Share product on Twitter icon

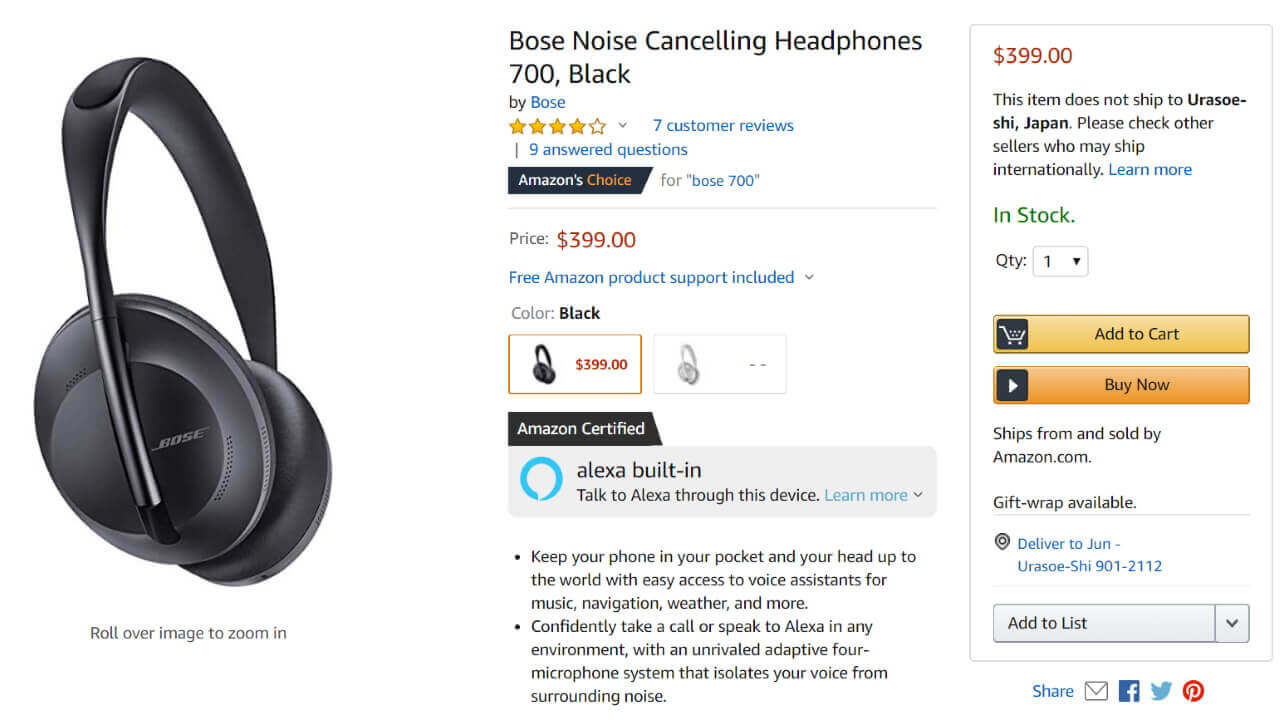pos(1161,691)
